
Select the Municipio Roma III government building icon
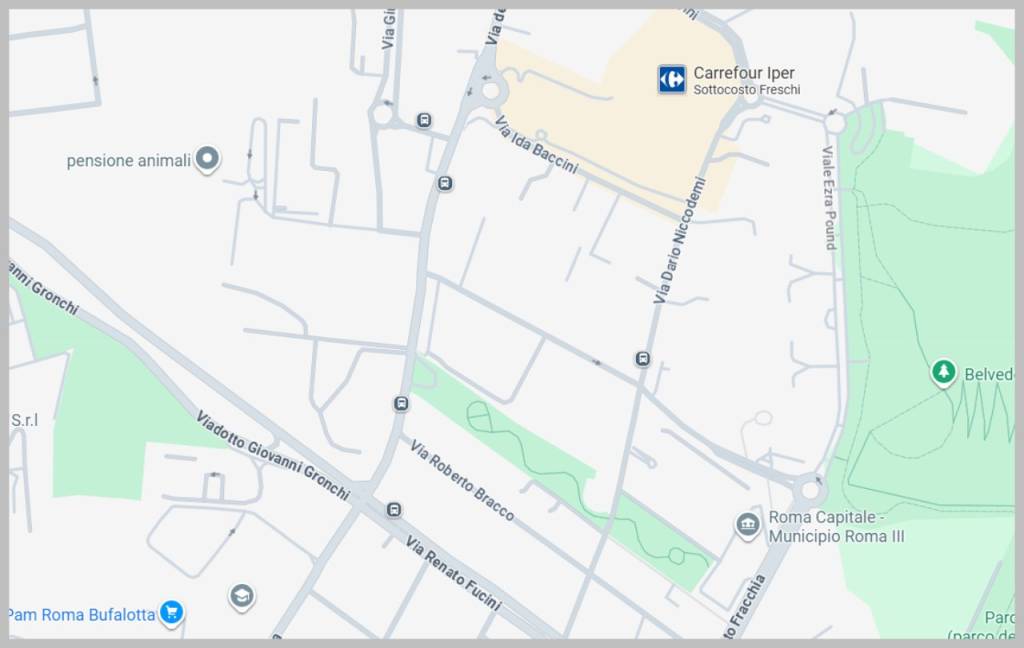tap(748, 525)
